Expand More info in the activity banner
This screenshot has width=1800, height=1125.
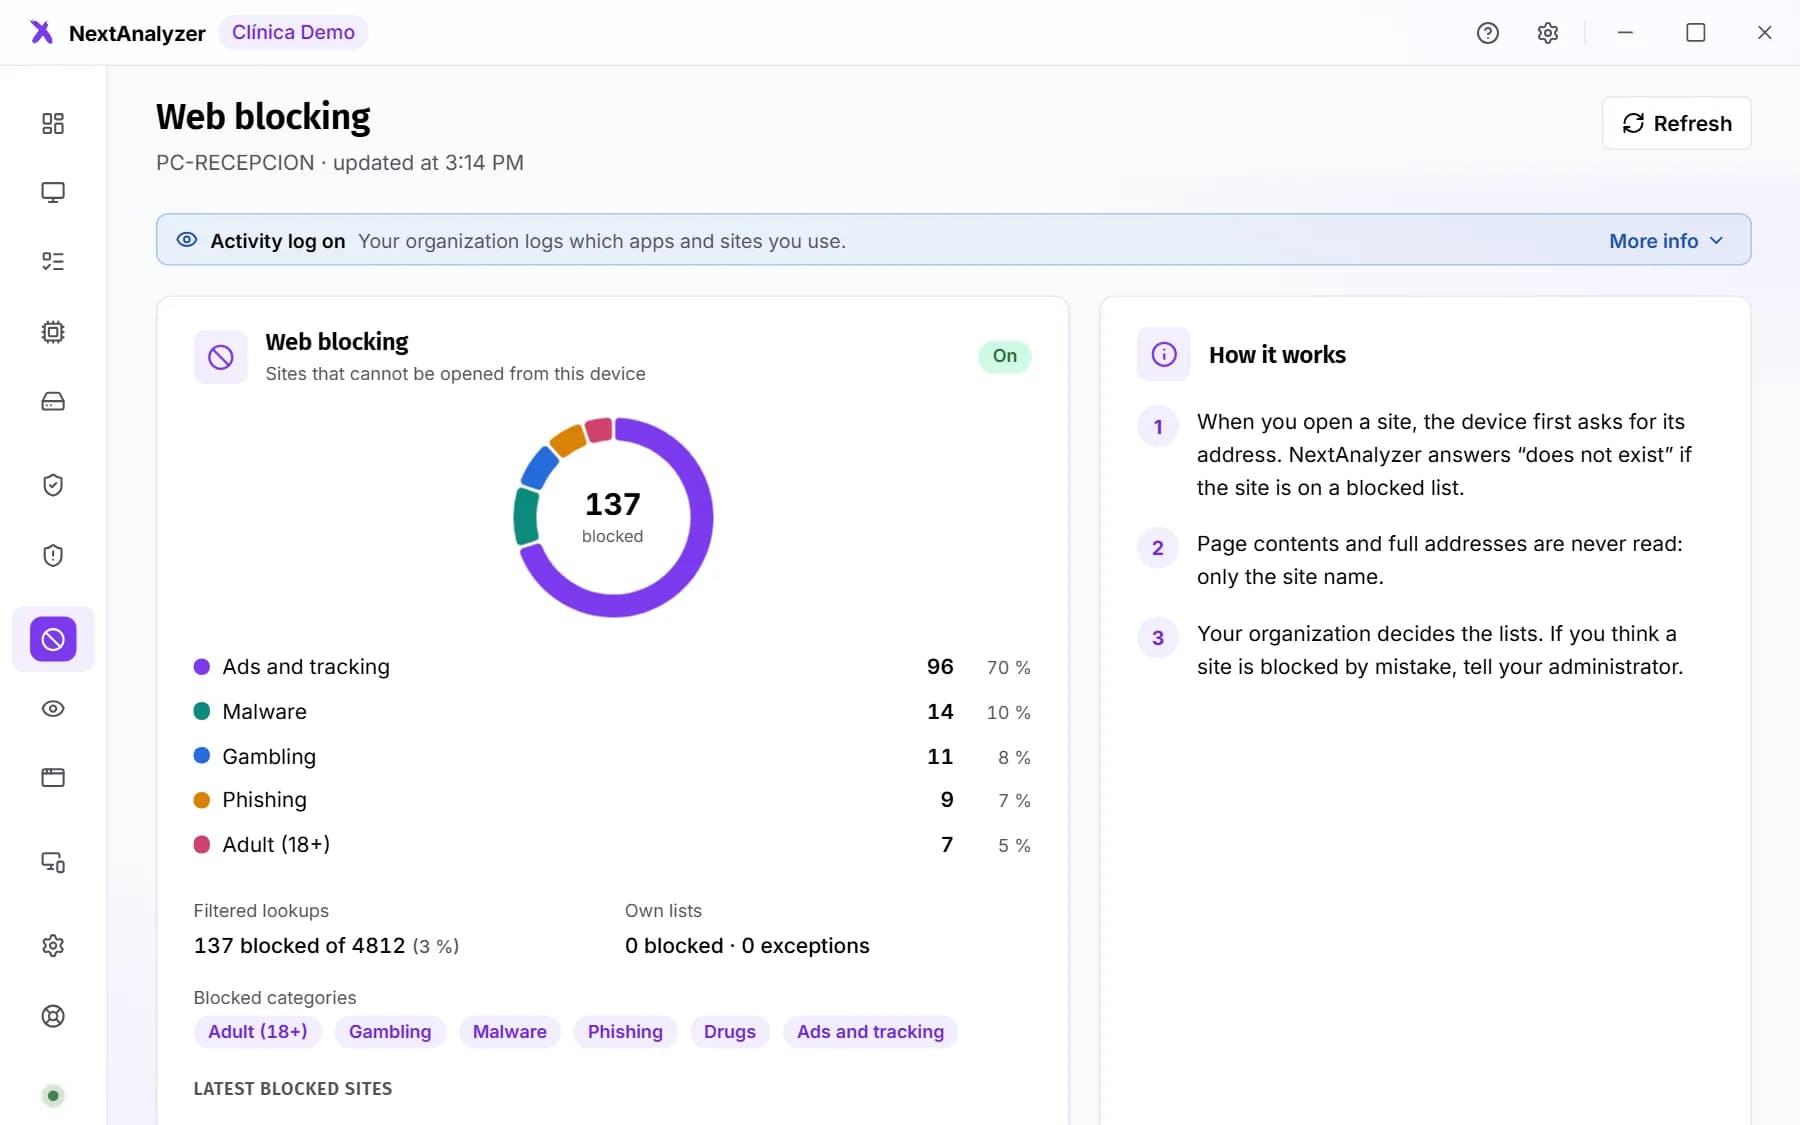(1666, 241)
